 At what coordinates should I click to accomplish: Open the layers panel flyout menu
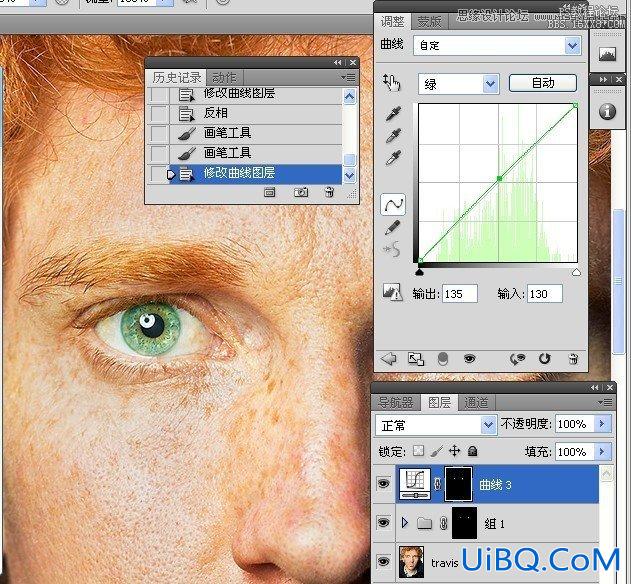pyautogui.click(x=605, y=402)
